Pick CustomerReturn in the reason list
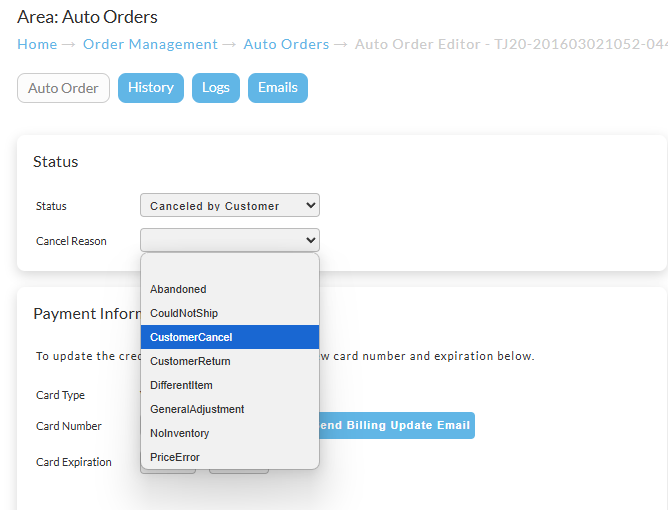The image size is (668, 510). click(x=230, y=361)
